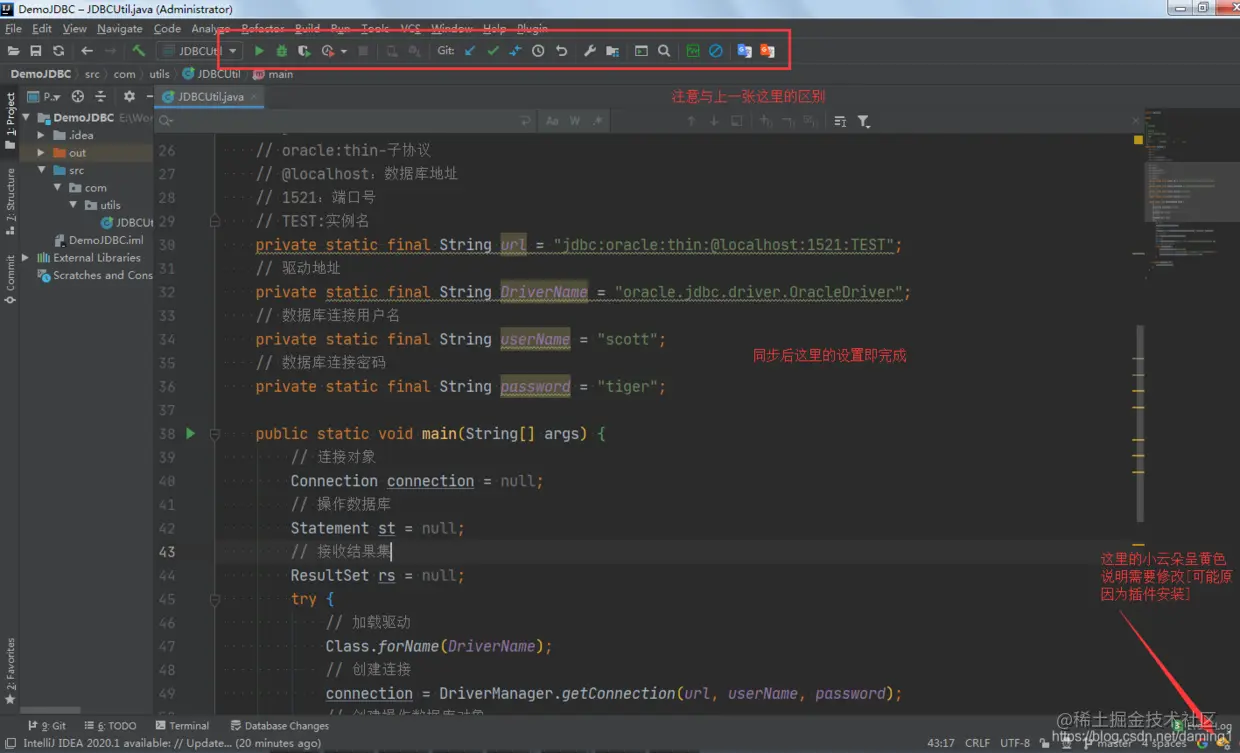Collapse the src folder node

[41, 170]
